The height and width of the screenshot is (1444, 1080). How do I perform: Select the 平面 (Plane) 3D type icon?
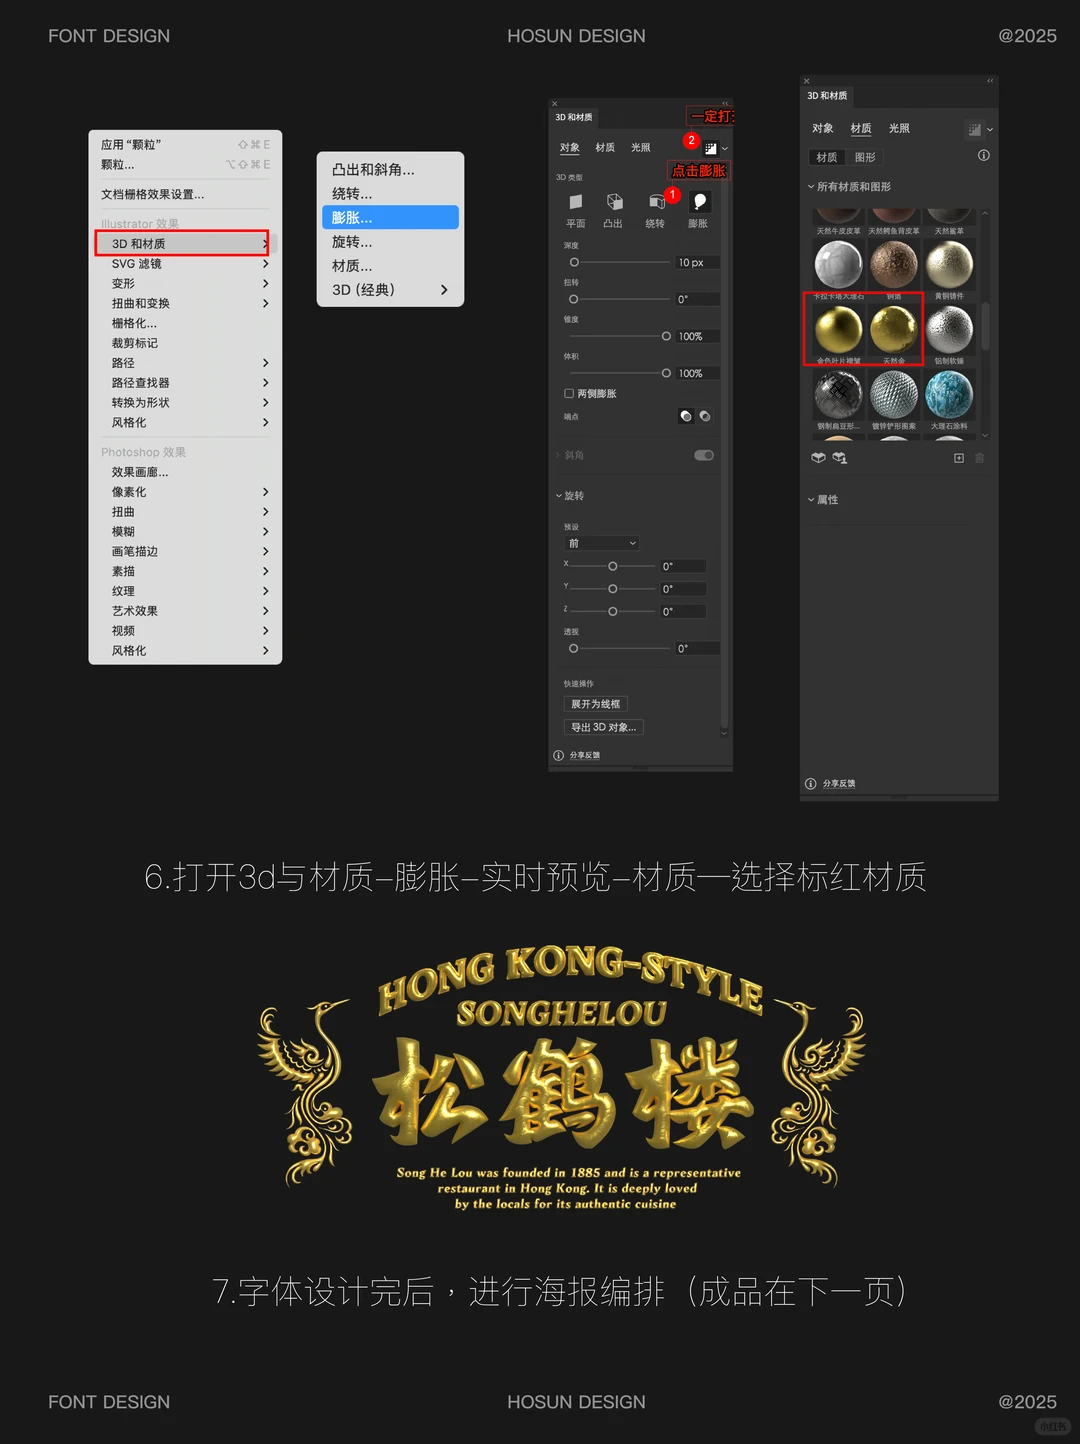pos(576,202)
